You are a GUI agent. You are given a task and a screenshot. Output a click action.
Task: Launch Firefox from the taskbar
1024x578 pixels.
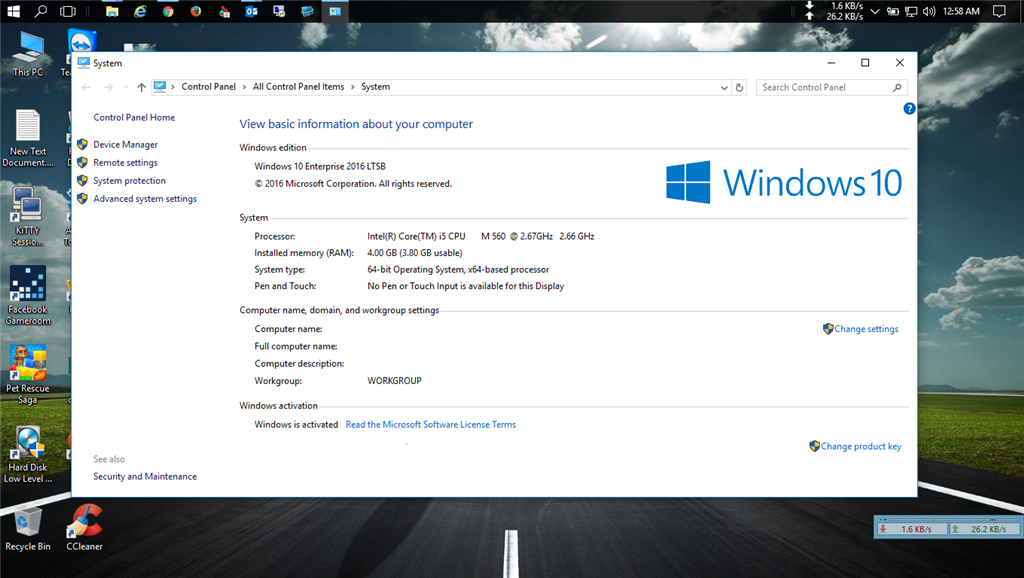tap(196, 11)
